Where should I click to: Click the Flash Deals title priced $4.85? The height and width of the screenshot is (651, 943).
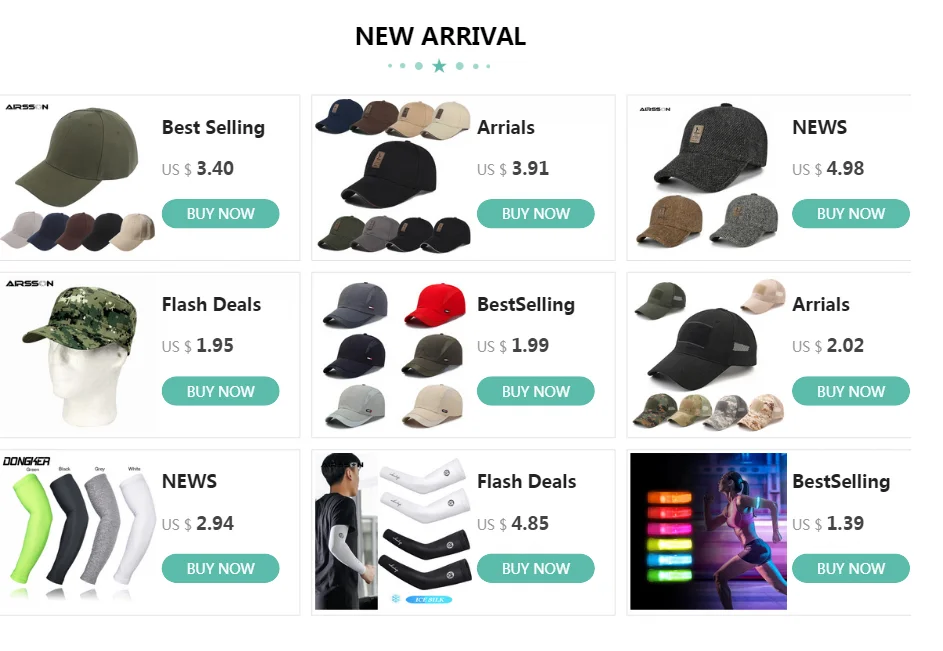[526, 481]
